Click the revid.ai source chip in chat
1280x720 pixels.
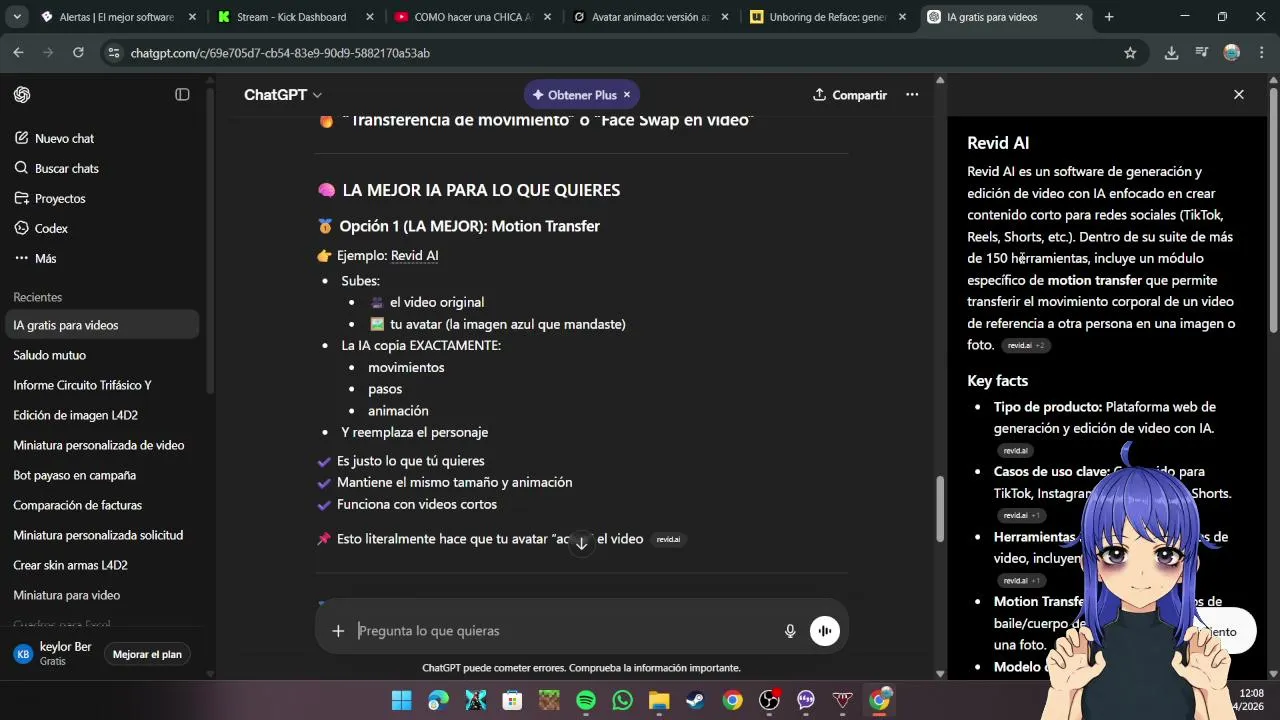(x=668, y=540)
